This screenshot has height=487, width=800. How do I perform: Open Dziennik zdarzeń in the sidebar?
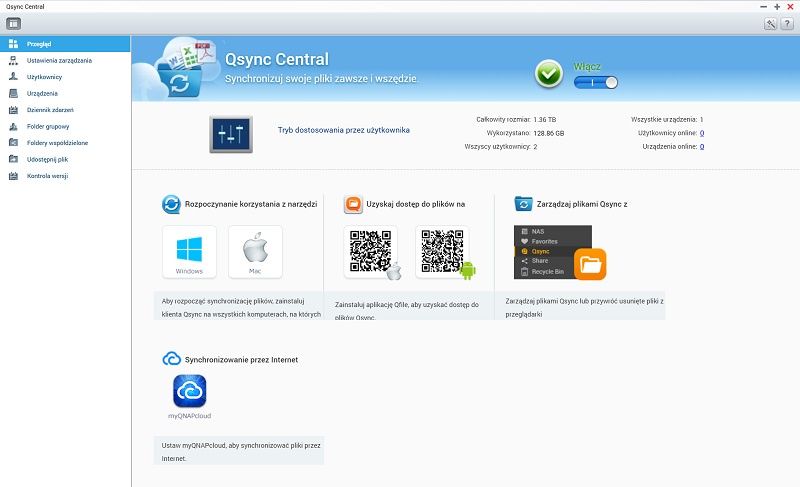click(65, 110)
